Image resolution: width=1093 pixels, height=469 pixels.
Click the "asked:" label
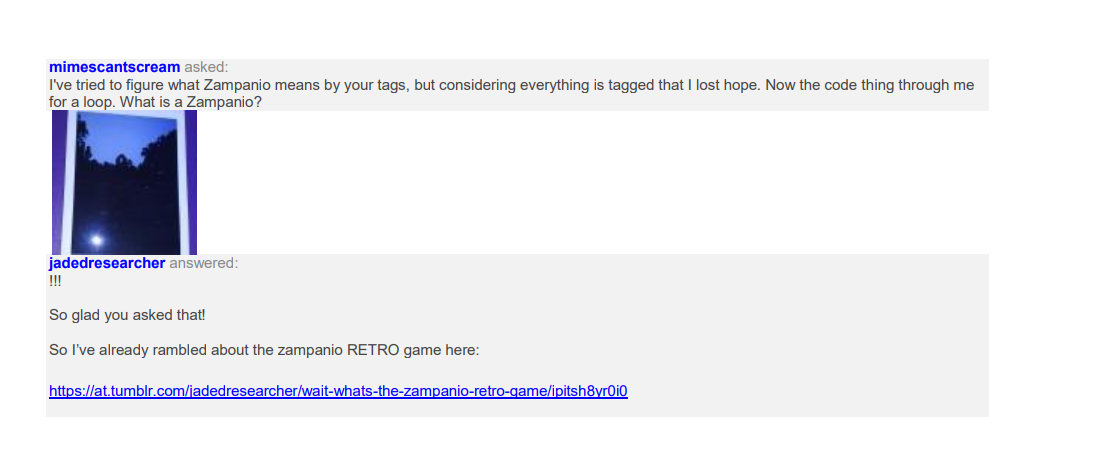206,67
